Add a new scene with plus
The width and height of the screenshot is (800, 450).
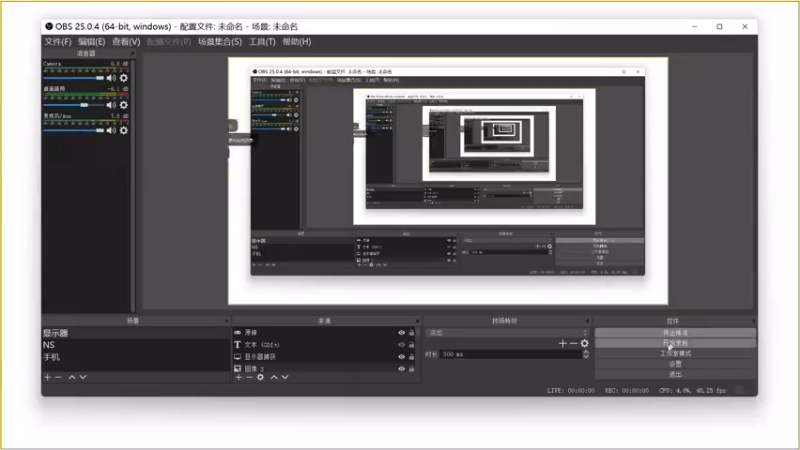click(x=47, y=377)
